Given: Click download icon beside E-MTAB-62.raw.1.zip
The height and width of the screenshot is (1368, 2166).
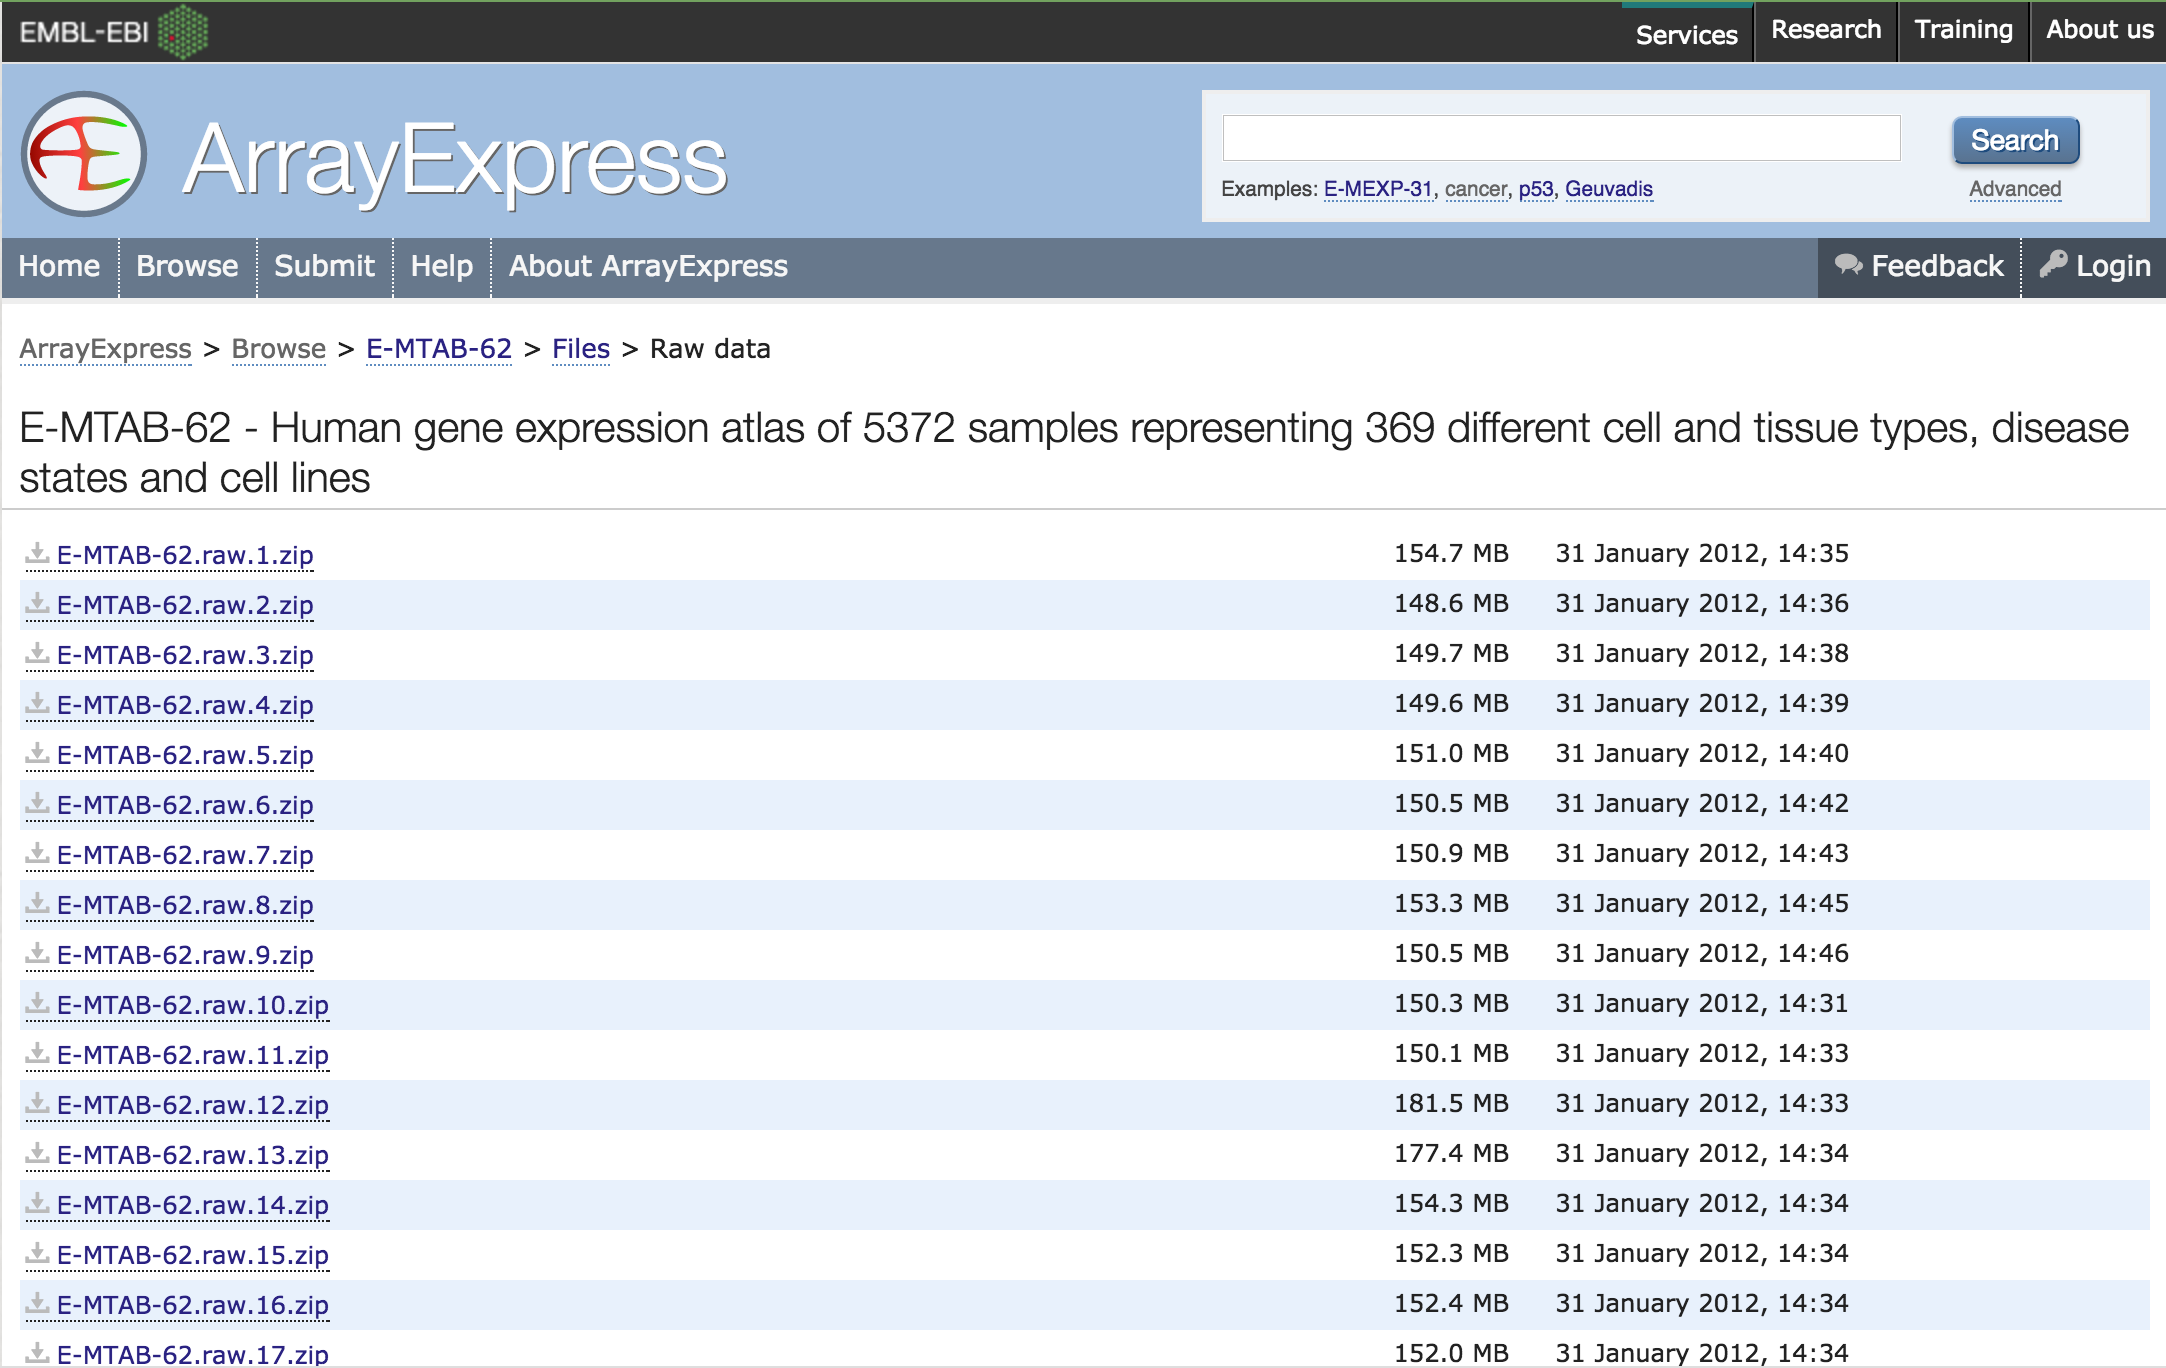Looking at the screenshot, I should click(37, 553).
